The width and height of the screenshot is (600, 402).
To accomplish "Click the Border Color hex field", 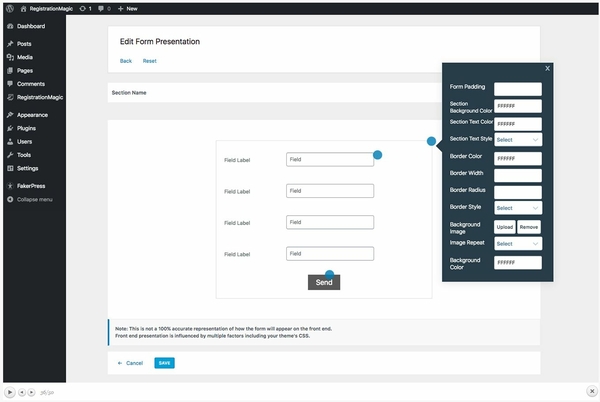I will (517, 157).
